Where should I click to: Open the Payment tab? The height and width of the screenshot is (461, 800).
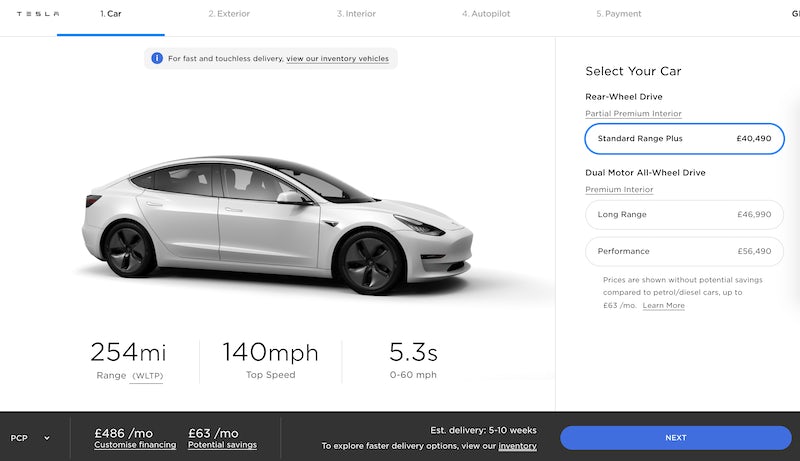point(618,14)
